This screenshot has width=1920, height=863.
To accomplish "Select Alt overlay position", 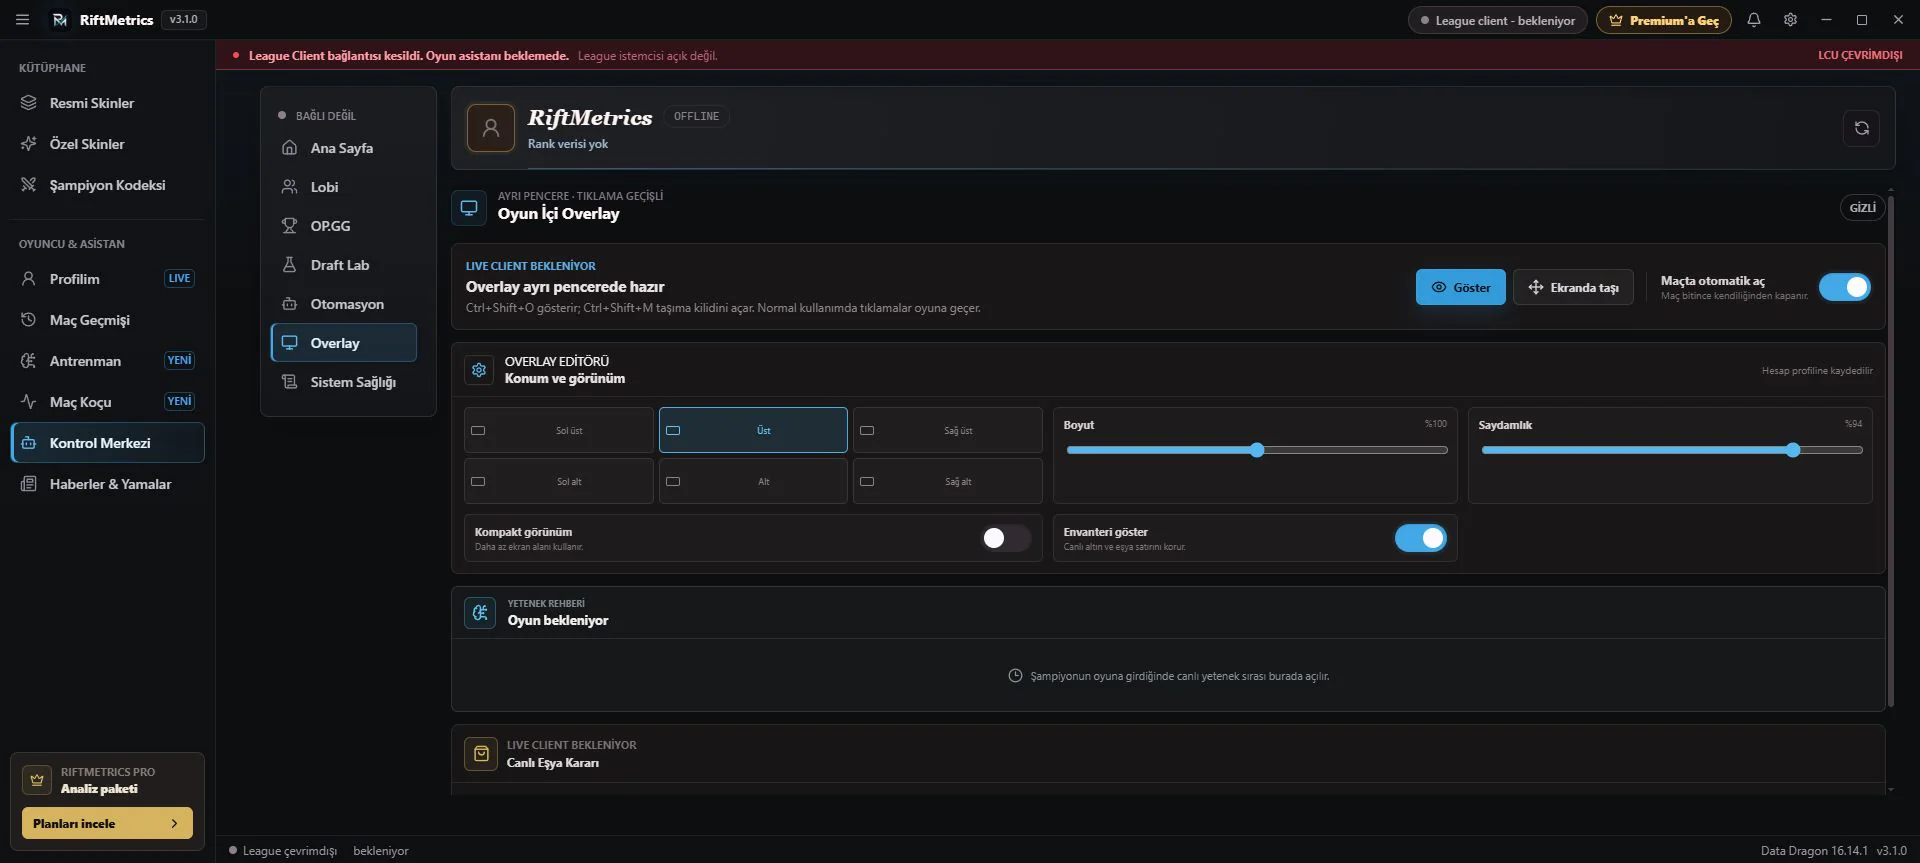I will tap(753, 481).
